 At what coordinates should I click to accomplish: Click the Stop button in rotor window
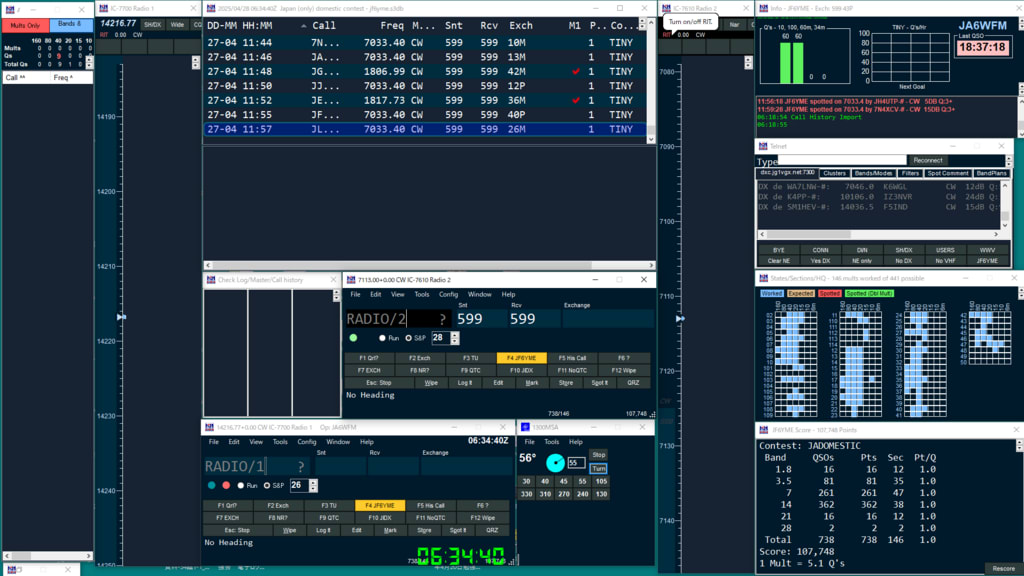pos(598,455)
